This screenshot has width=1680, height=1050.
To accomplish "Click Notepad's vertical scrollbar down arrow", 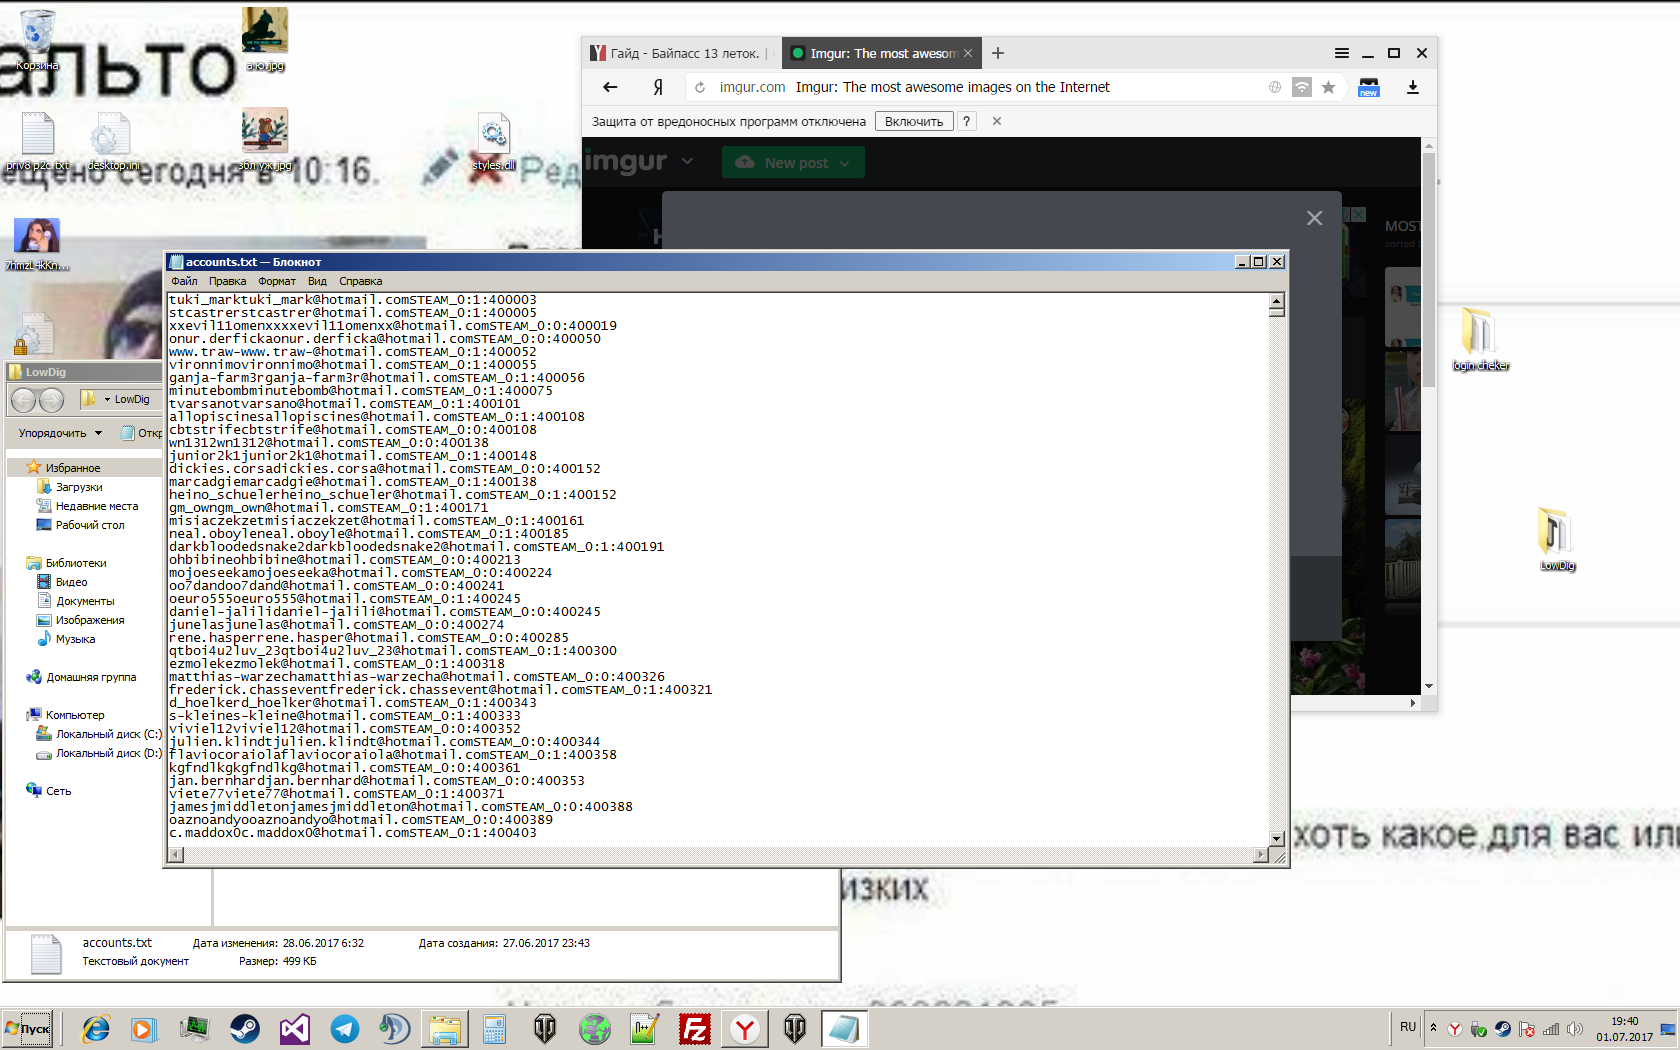I will coord(1277,838).
